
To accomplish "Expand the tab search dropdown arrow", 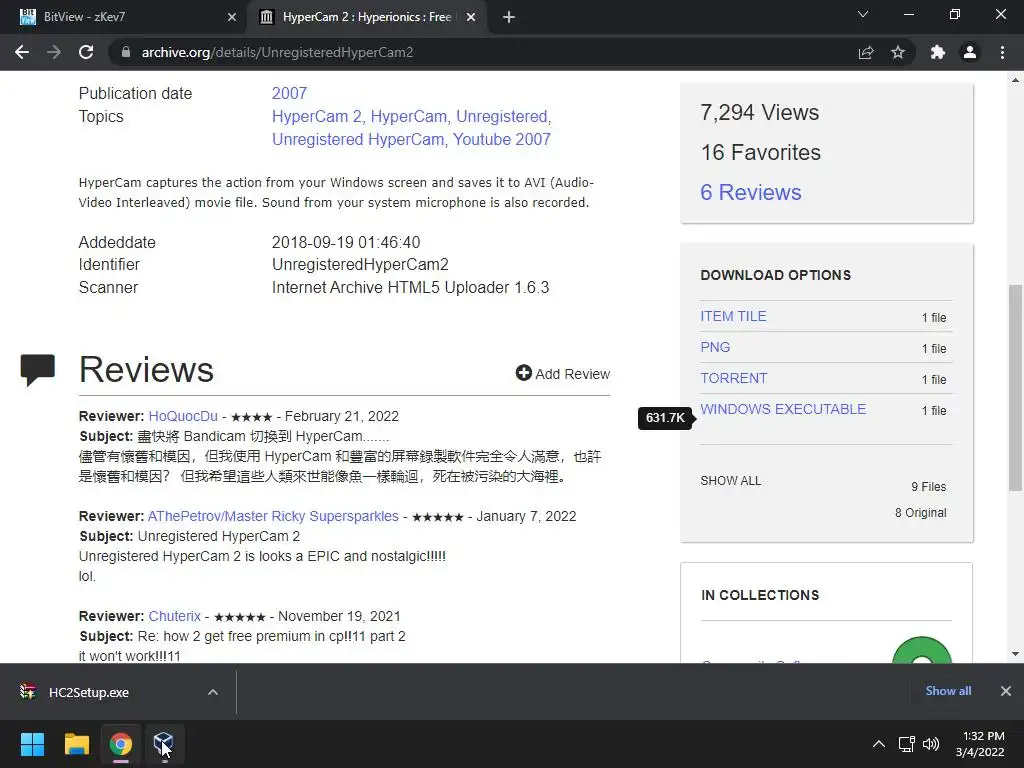I will coord(863,14).
